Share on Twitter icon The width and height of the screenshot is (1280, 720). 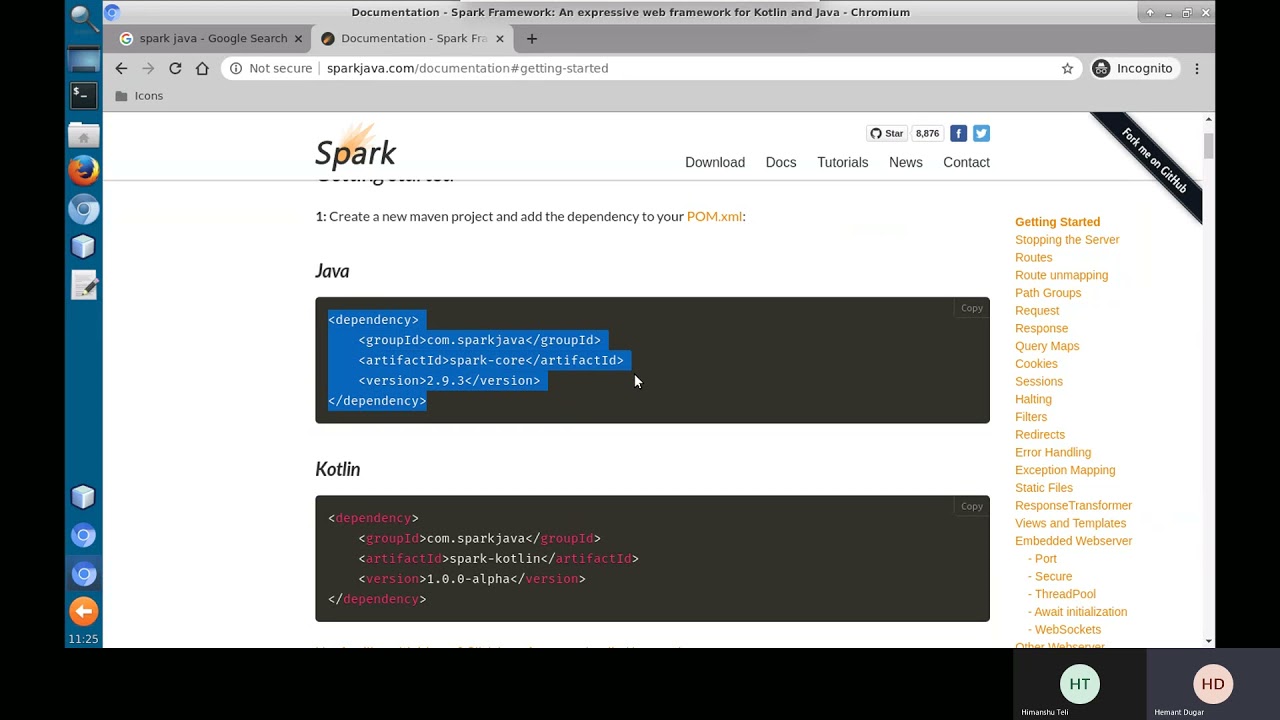click(x=981, y=133)
